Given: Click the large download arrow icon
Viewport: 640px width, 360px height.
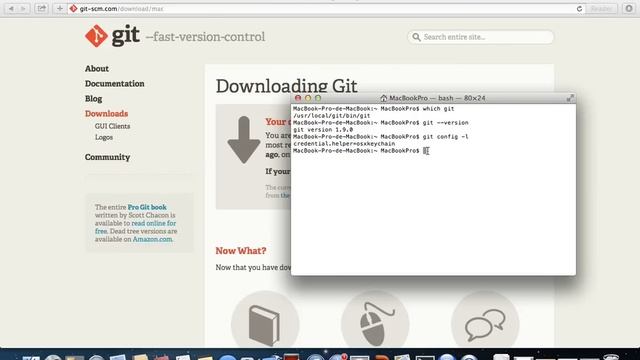Looking at the screenshot, I should pyautogui.click(x=244, y=140).
